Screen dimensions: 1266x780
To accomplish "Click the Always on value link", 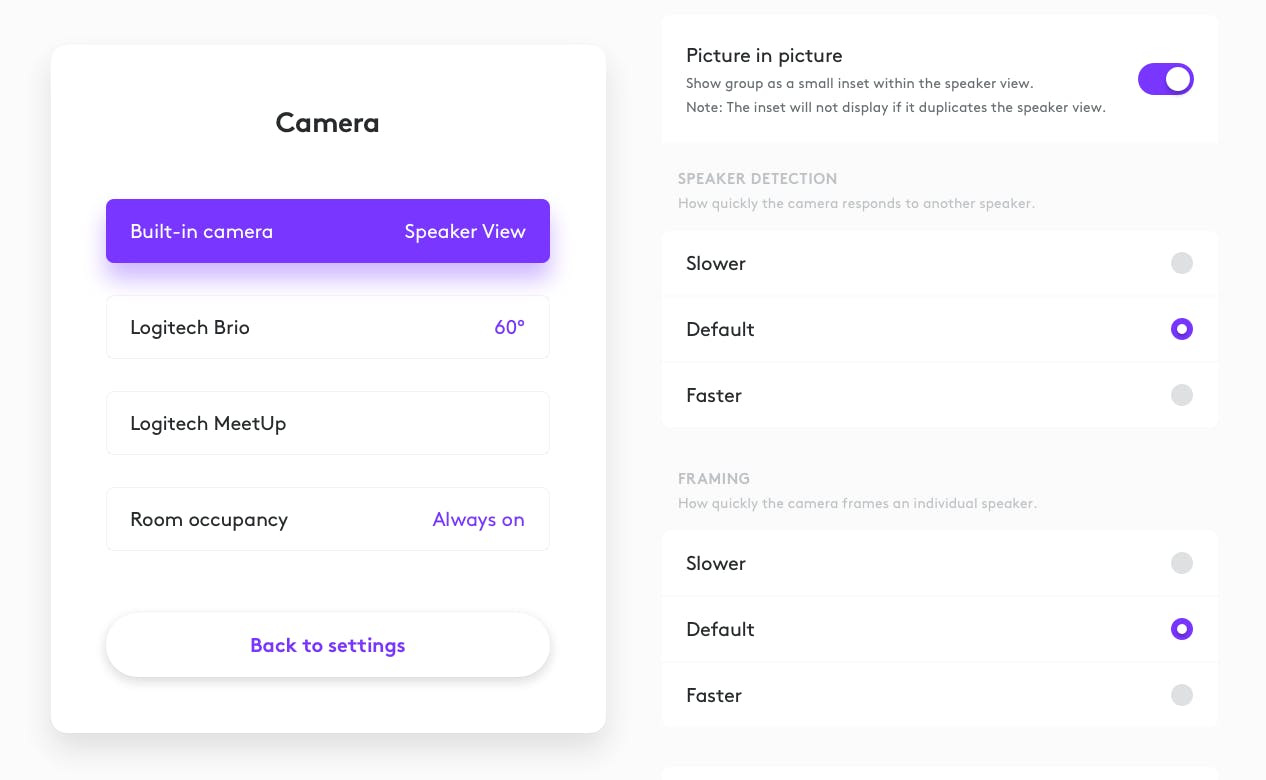I will tap(478, 519).
